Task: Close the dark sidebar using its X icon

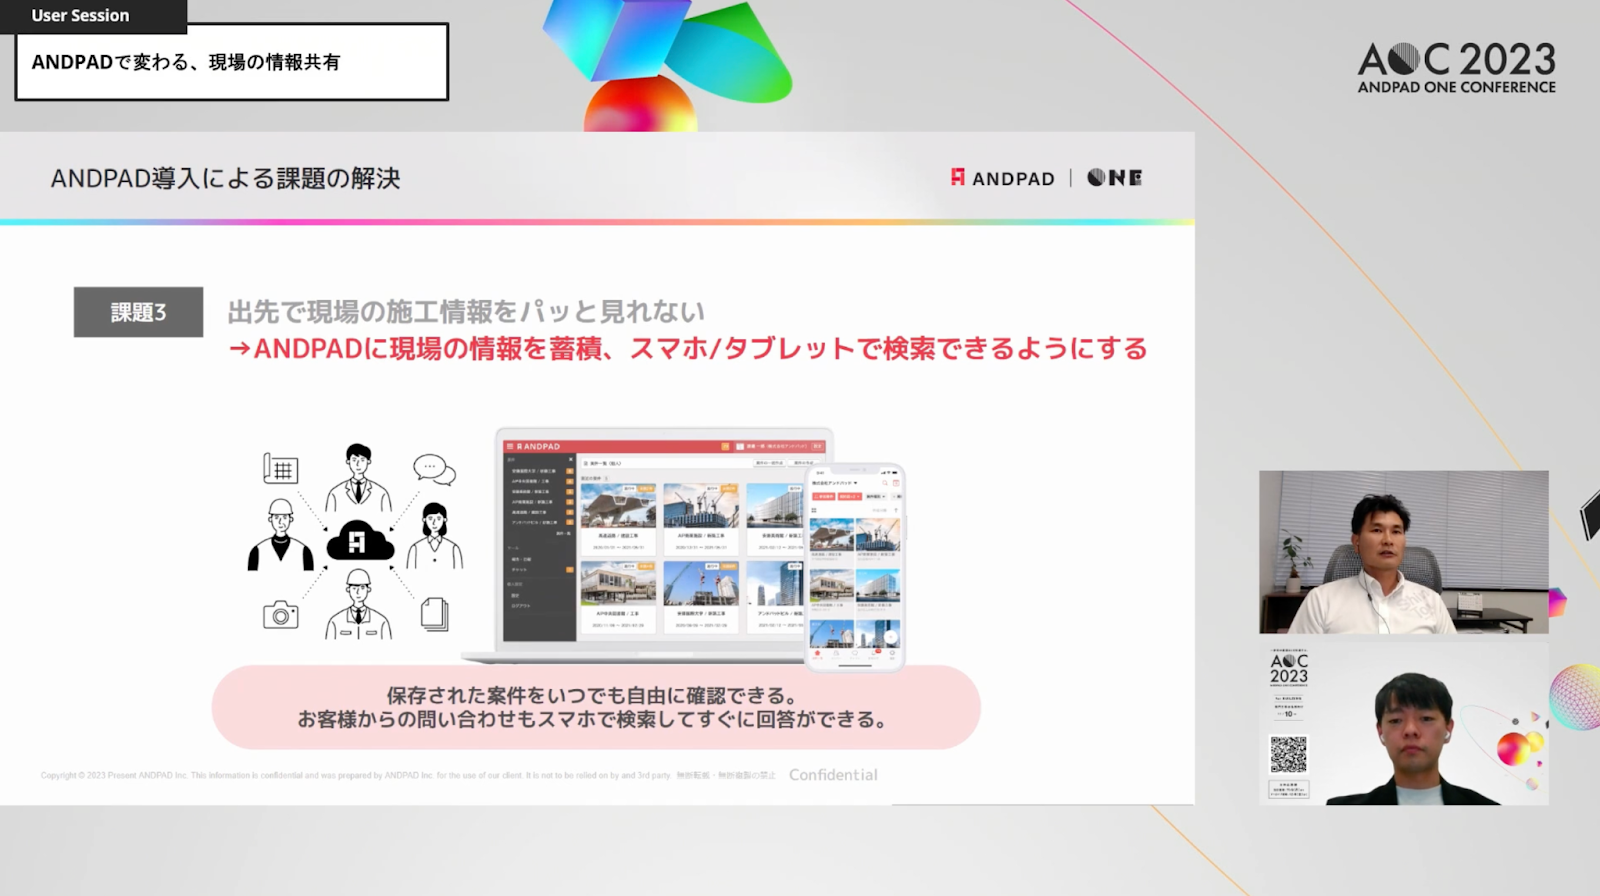Action: tap(571, 459)
